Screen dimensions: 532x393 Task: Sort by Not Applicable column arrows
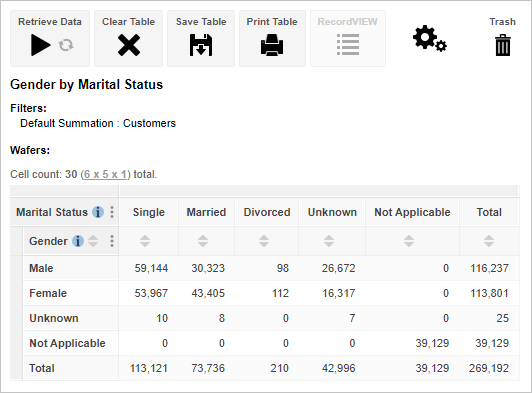tap(409, 241)
